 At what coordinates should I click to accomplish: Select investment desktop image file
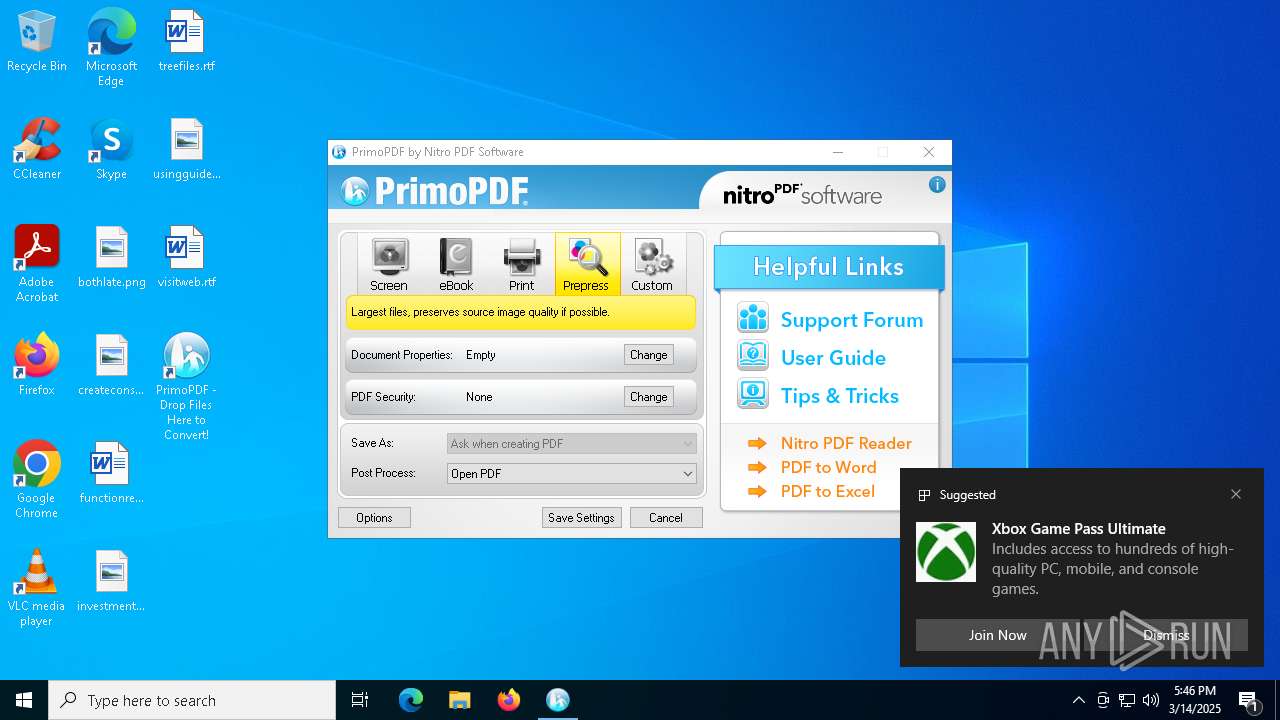click(x=111, y=582)
